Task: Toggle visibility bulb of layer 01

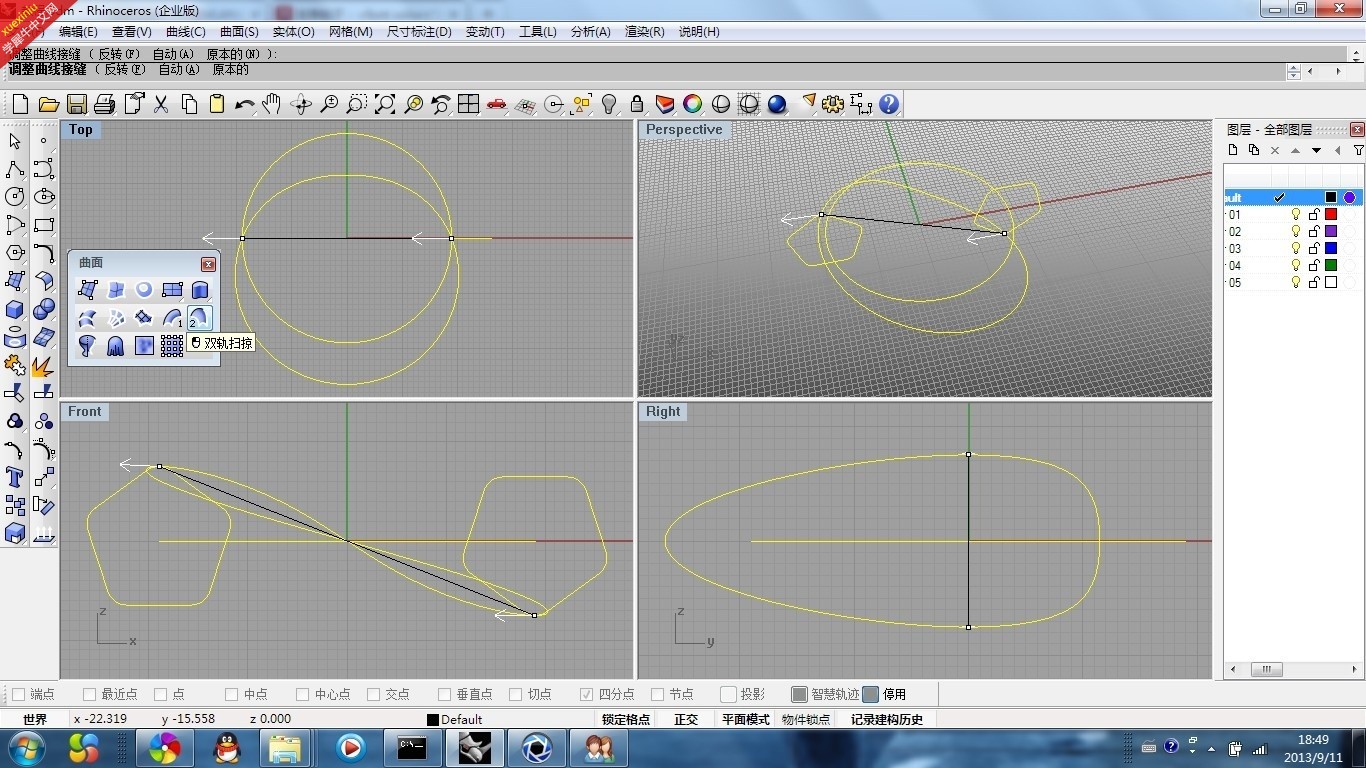Action: pyautogui.click(x=1296, y=214)
